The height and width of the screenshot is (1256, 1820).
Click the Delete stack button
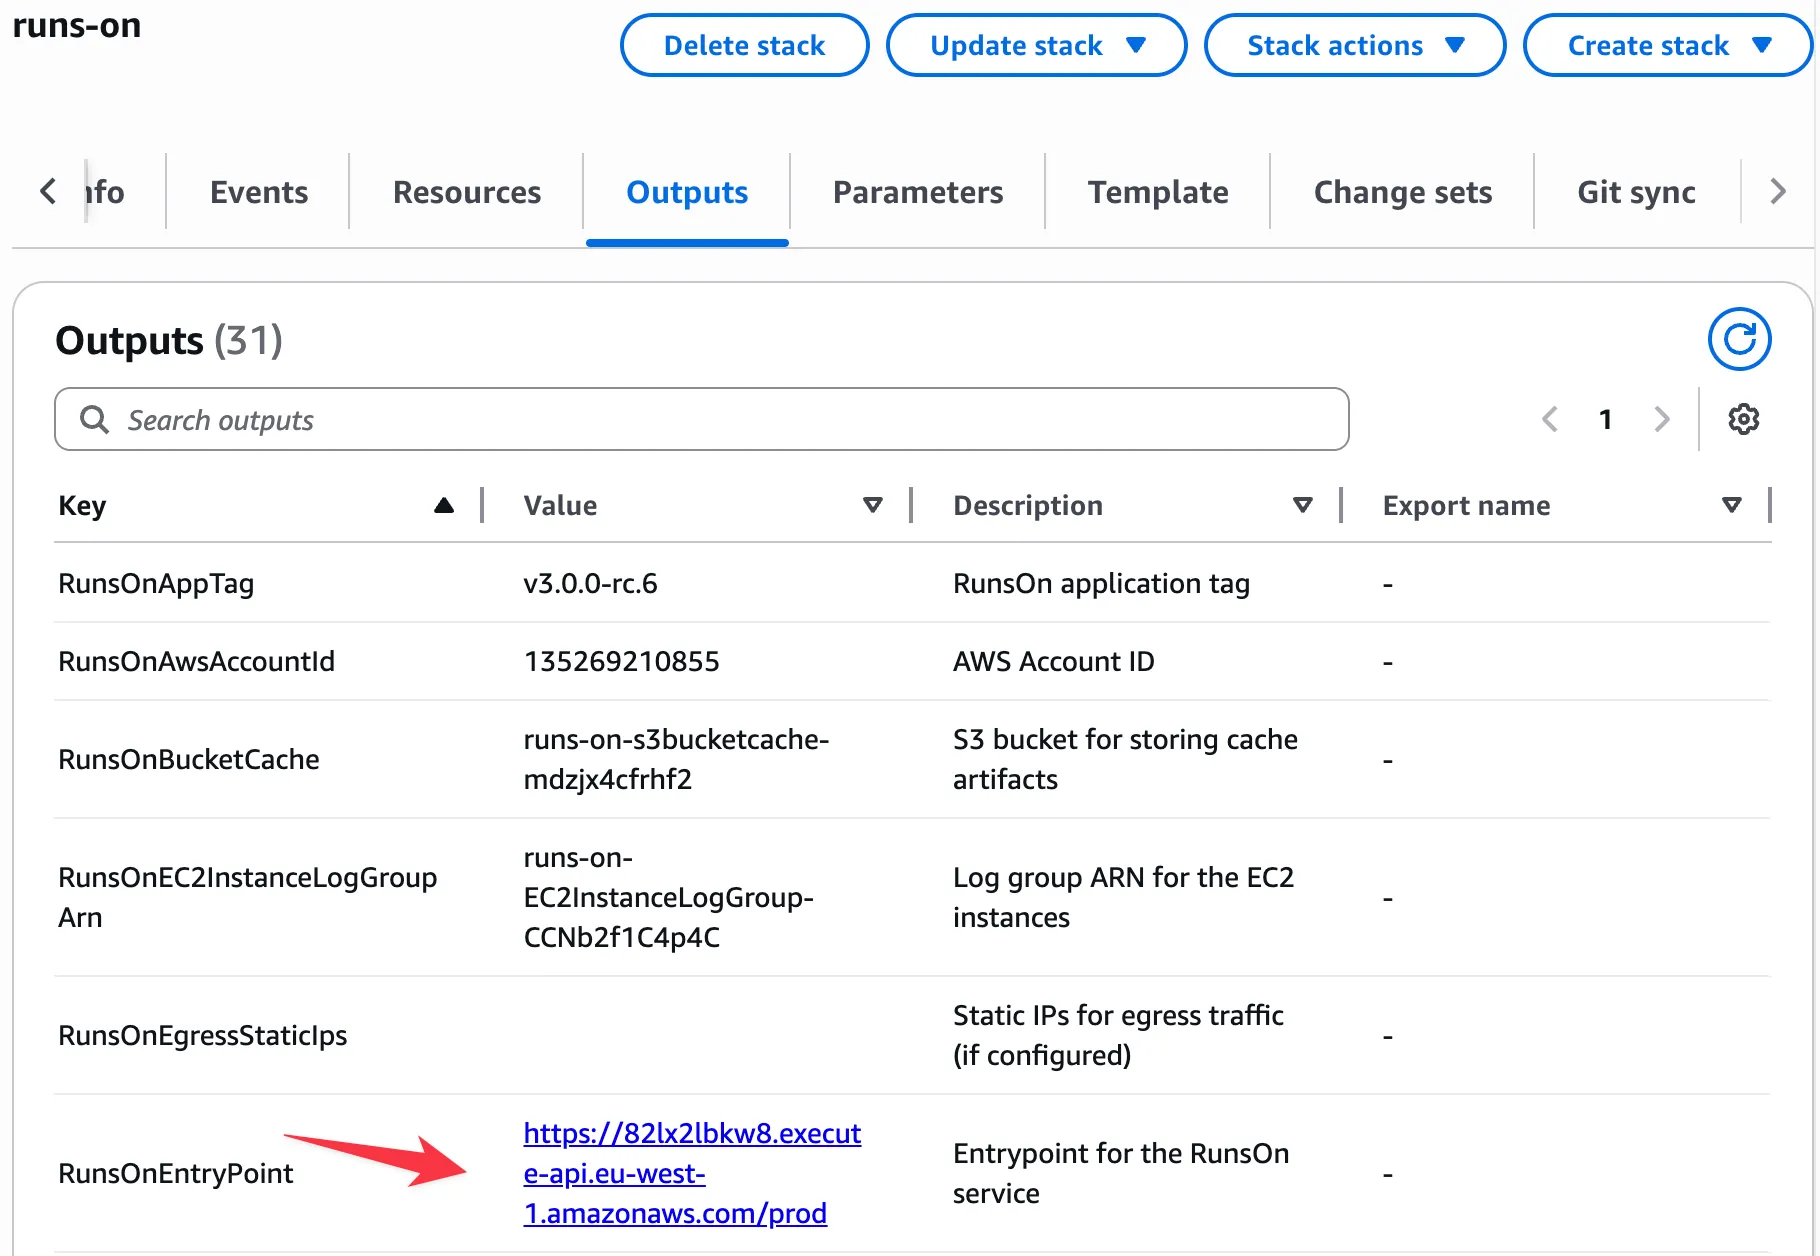(x=744, y=45)
